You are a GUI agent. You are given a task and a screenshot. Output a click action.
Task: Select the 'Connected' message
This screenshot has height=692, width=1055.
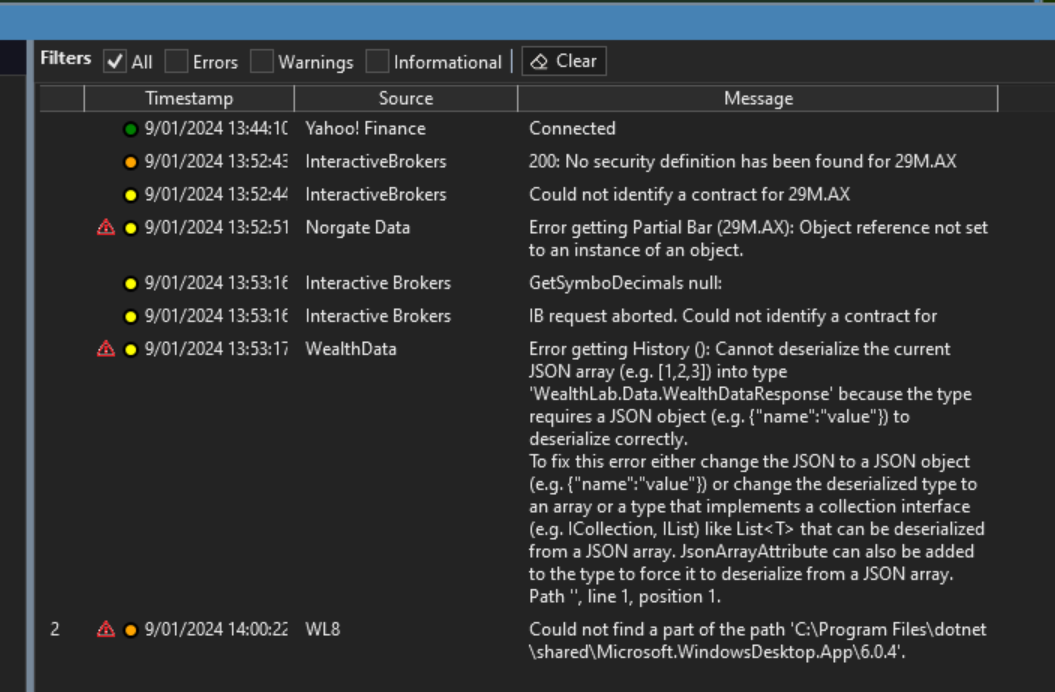[x=572, y=129]
